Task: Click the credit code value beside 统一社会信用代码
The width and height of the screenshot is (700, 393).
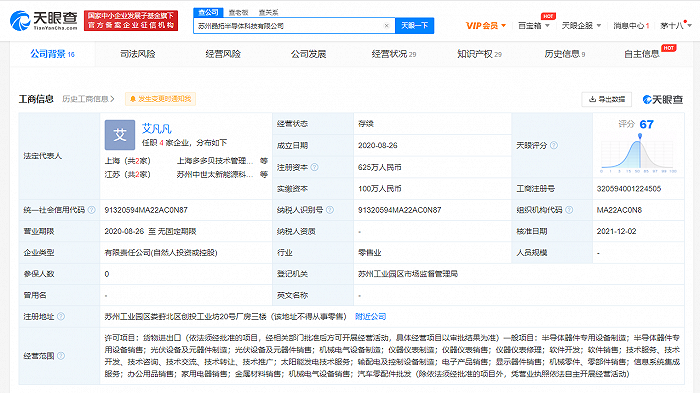Action: pos(146,210)
